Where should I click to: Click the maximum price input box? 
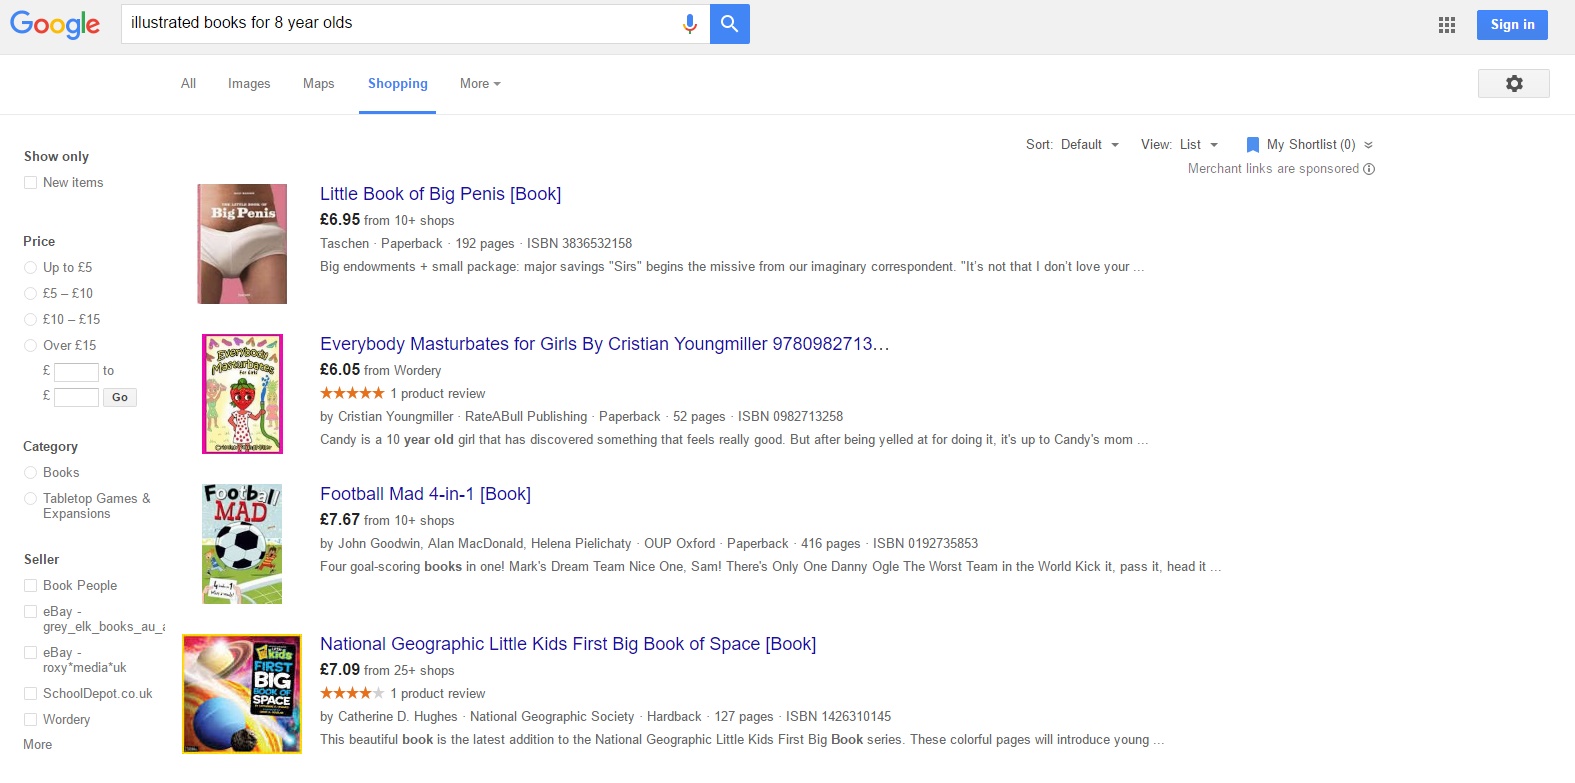pyautogui.click(x=76, y=397)
